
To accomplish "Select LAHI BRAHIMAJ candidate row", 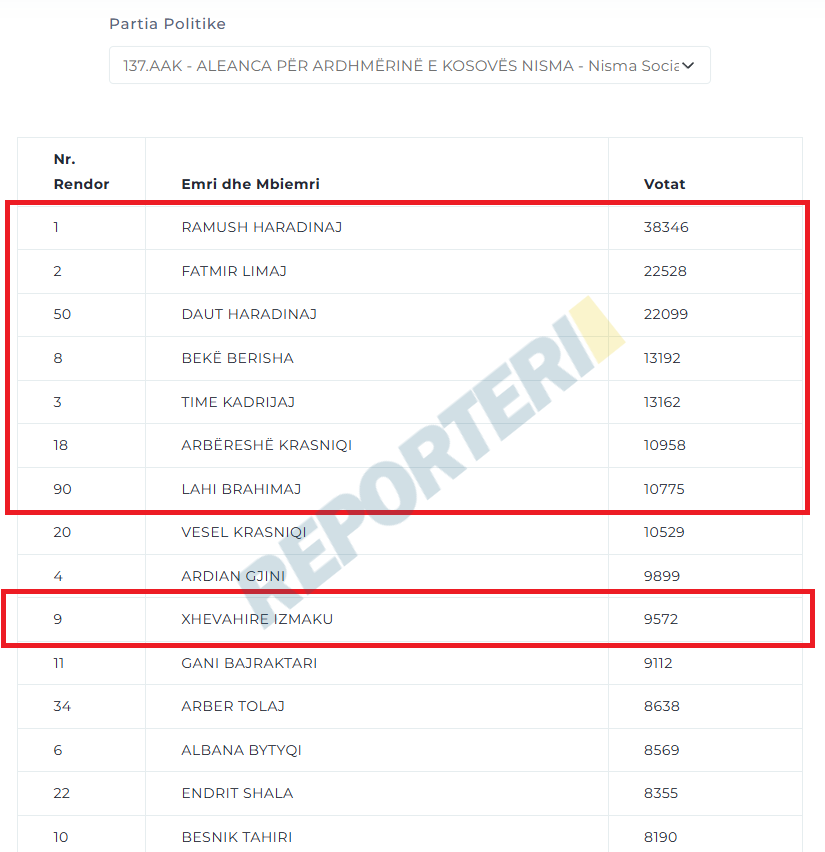I will (x=410, y=489).
